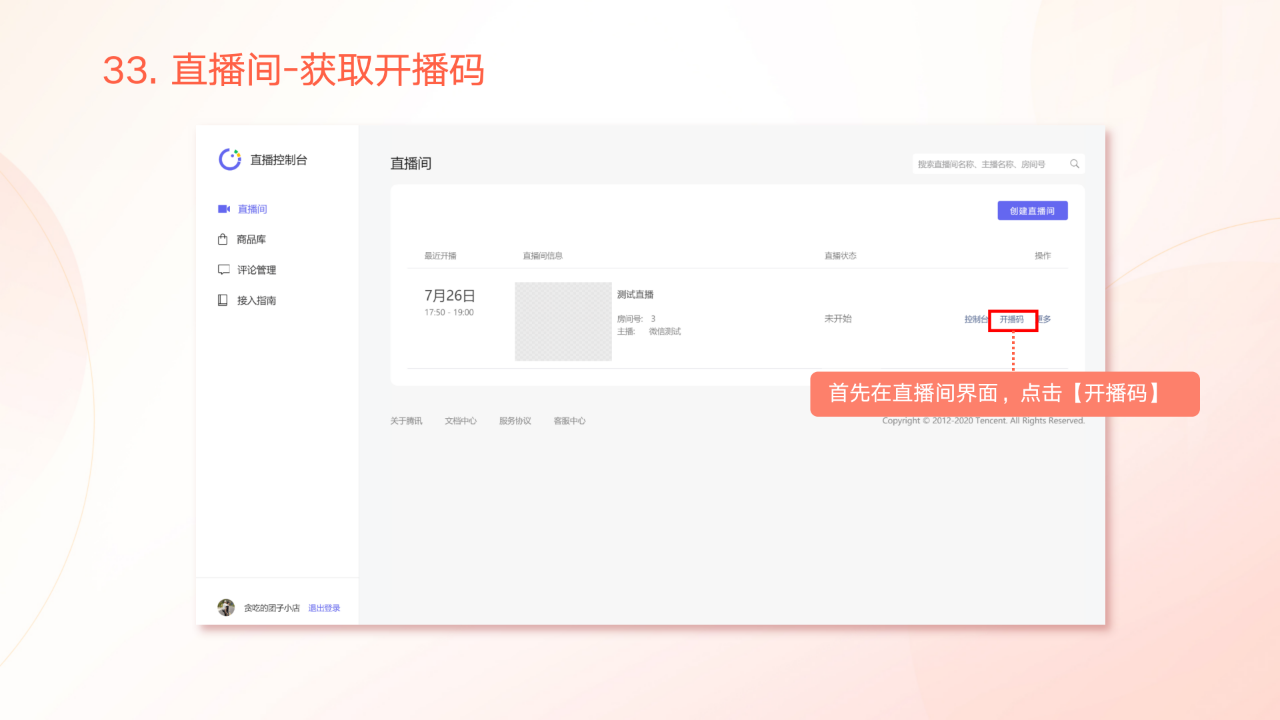The height and width of the screenshot is (720, 1280).
Task: Click the shopping bag icon beside 商品库
Action: click(224, 239)
